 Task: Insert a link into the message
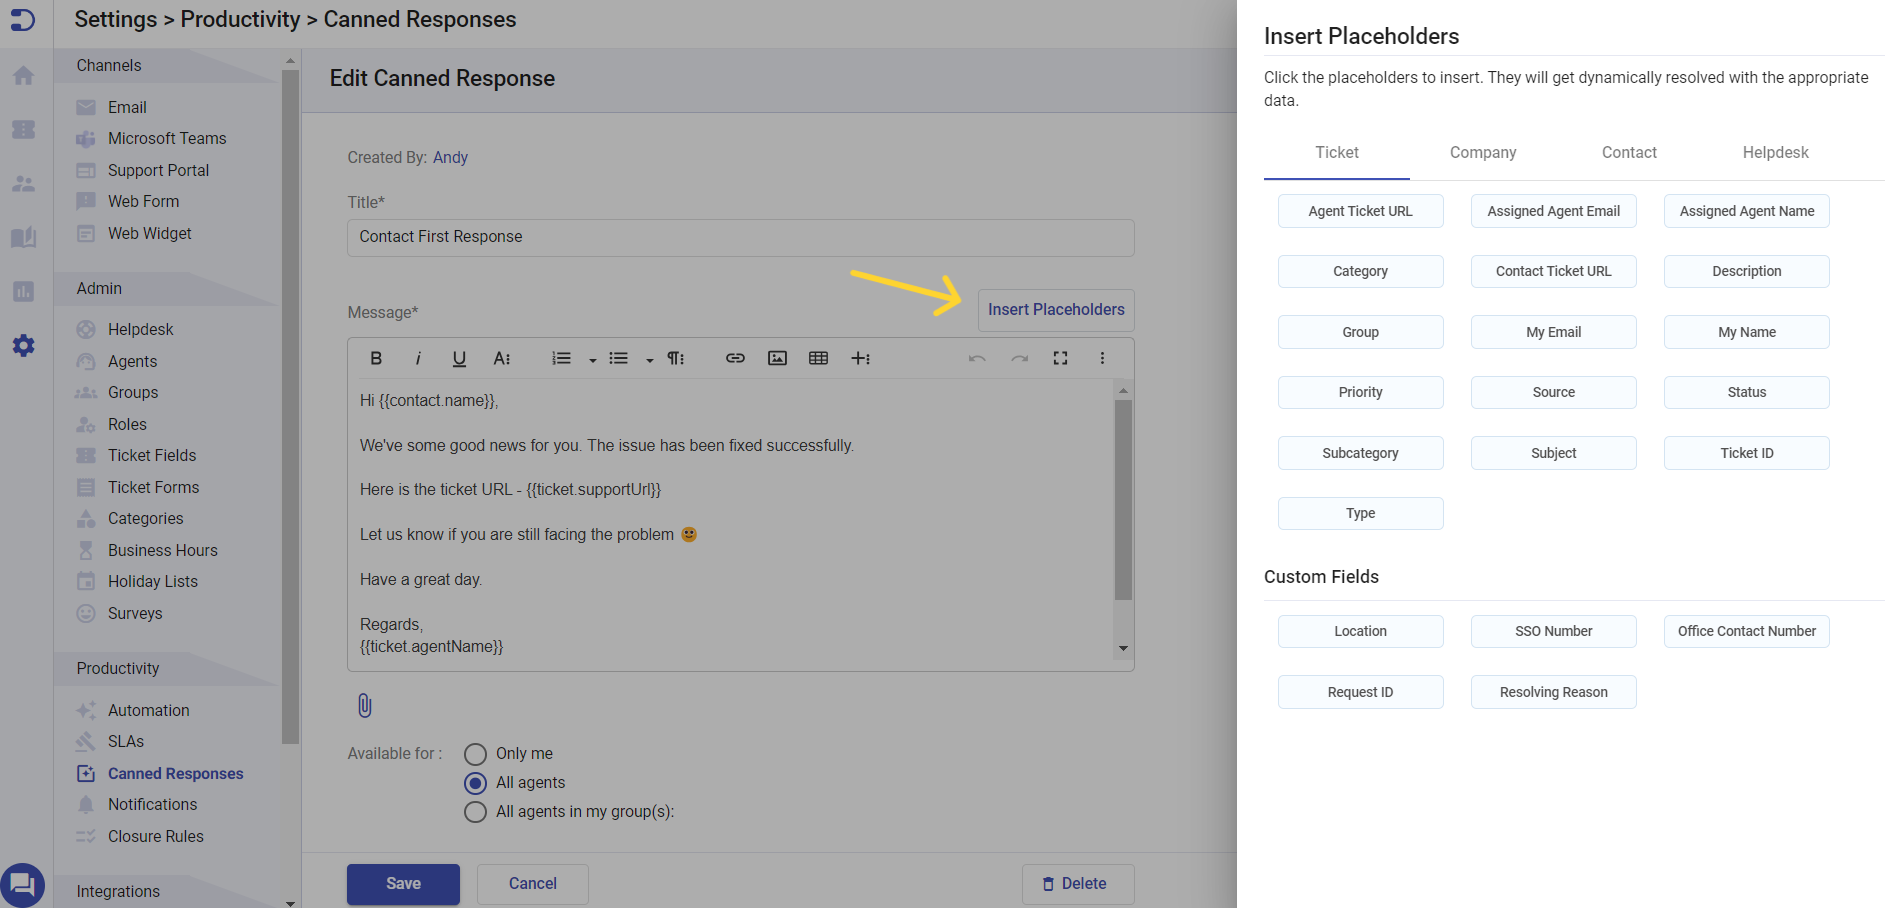pyautogui.click(x=735, y=358)
